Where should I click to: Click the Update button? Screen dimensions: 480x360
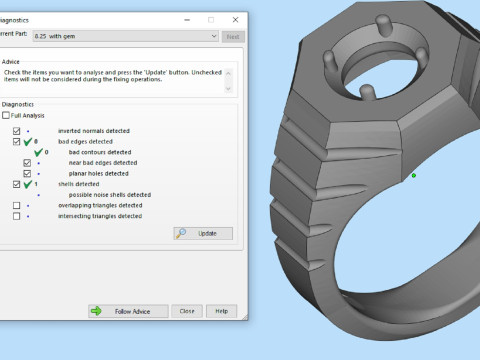click(203, 233)
